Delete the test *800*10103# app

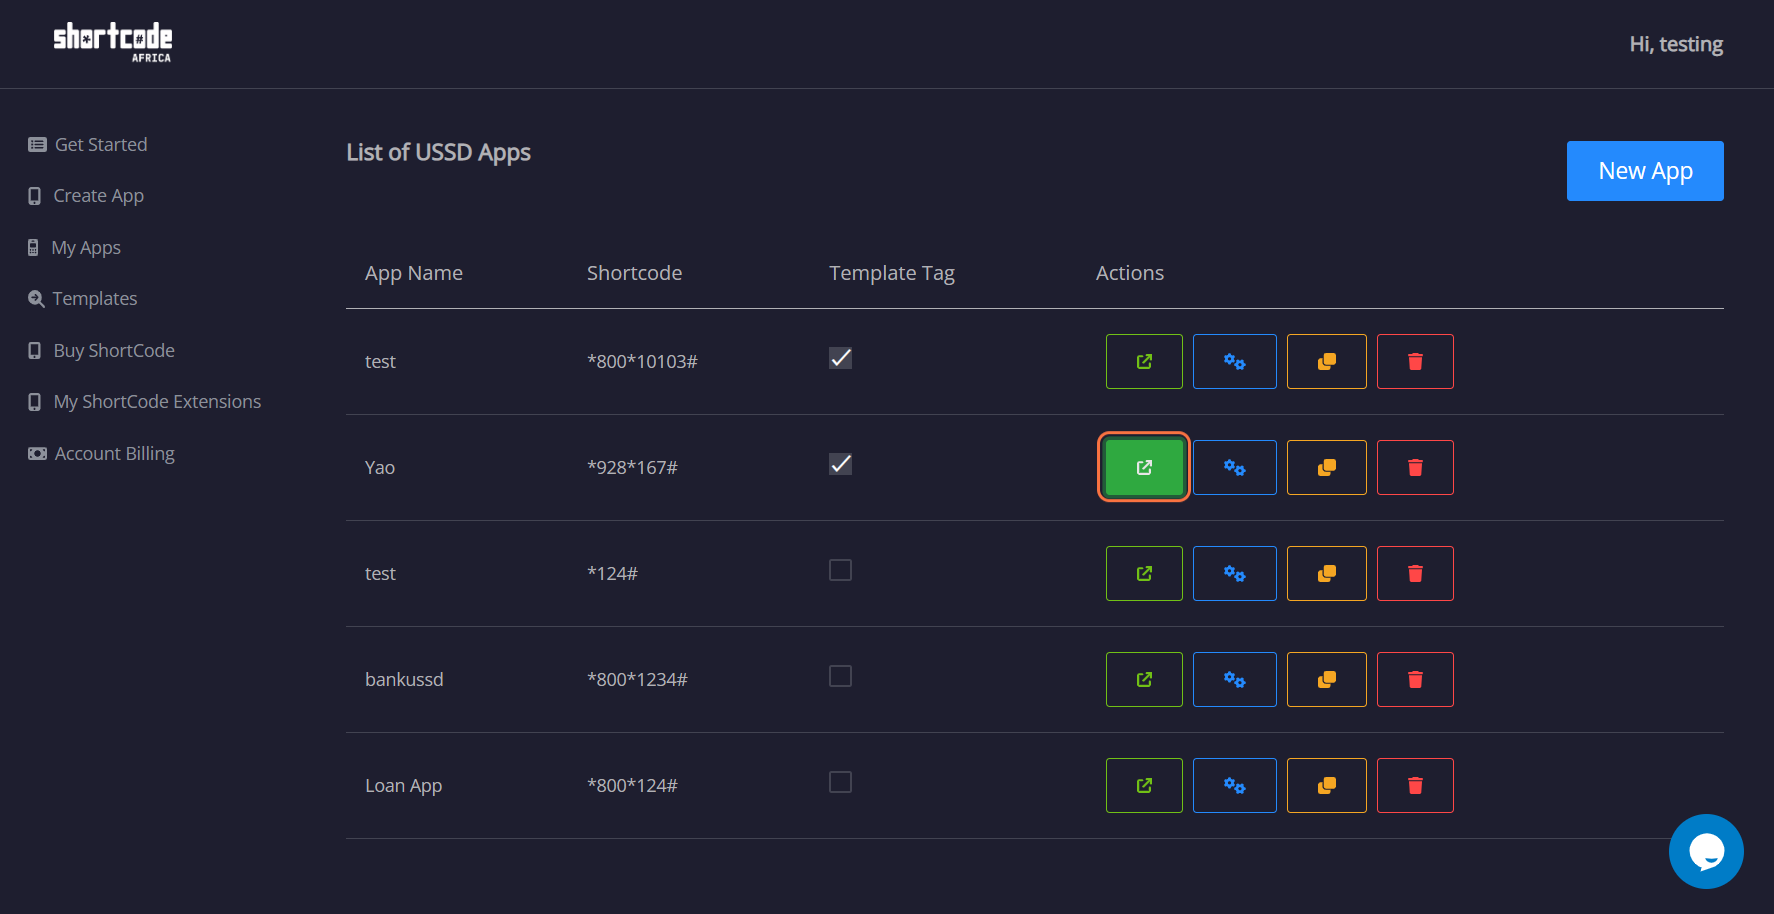point(1415,361)
